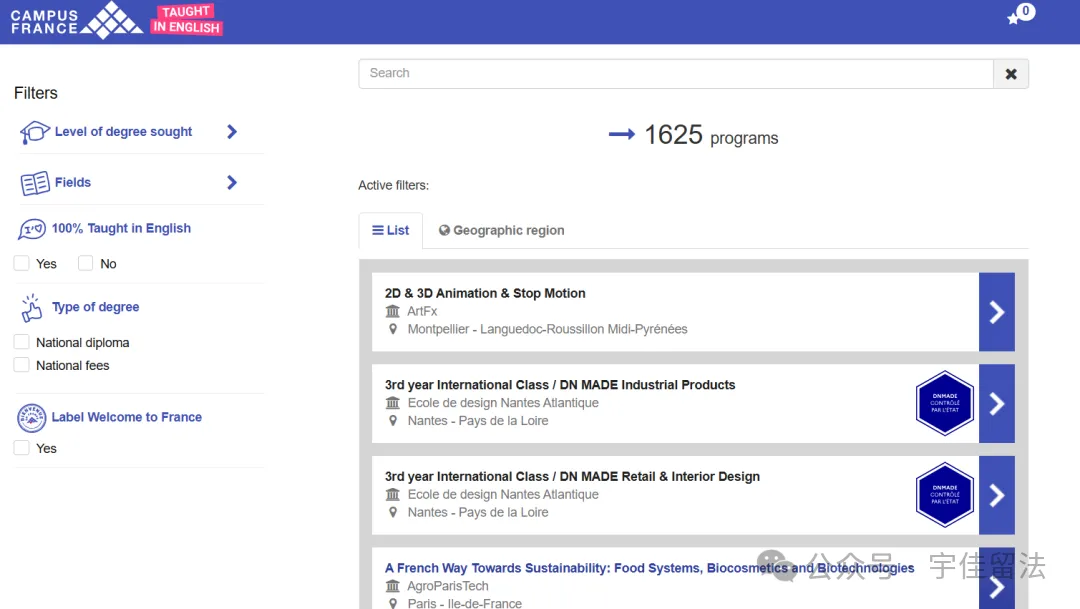1080x609 pixels.
Task: Expand Fields filter chevron
Action: [232, 183]
